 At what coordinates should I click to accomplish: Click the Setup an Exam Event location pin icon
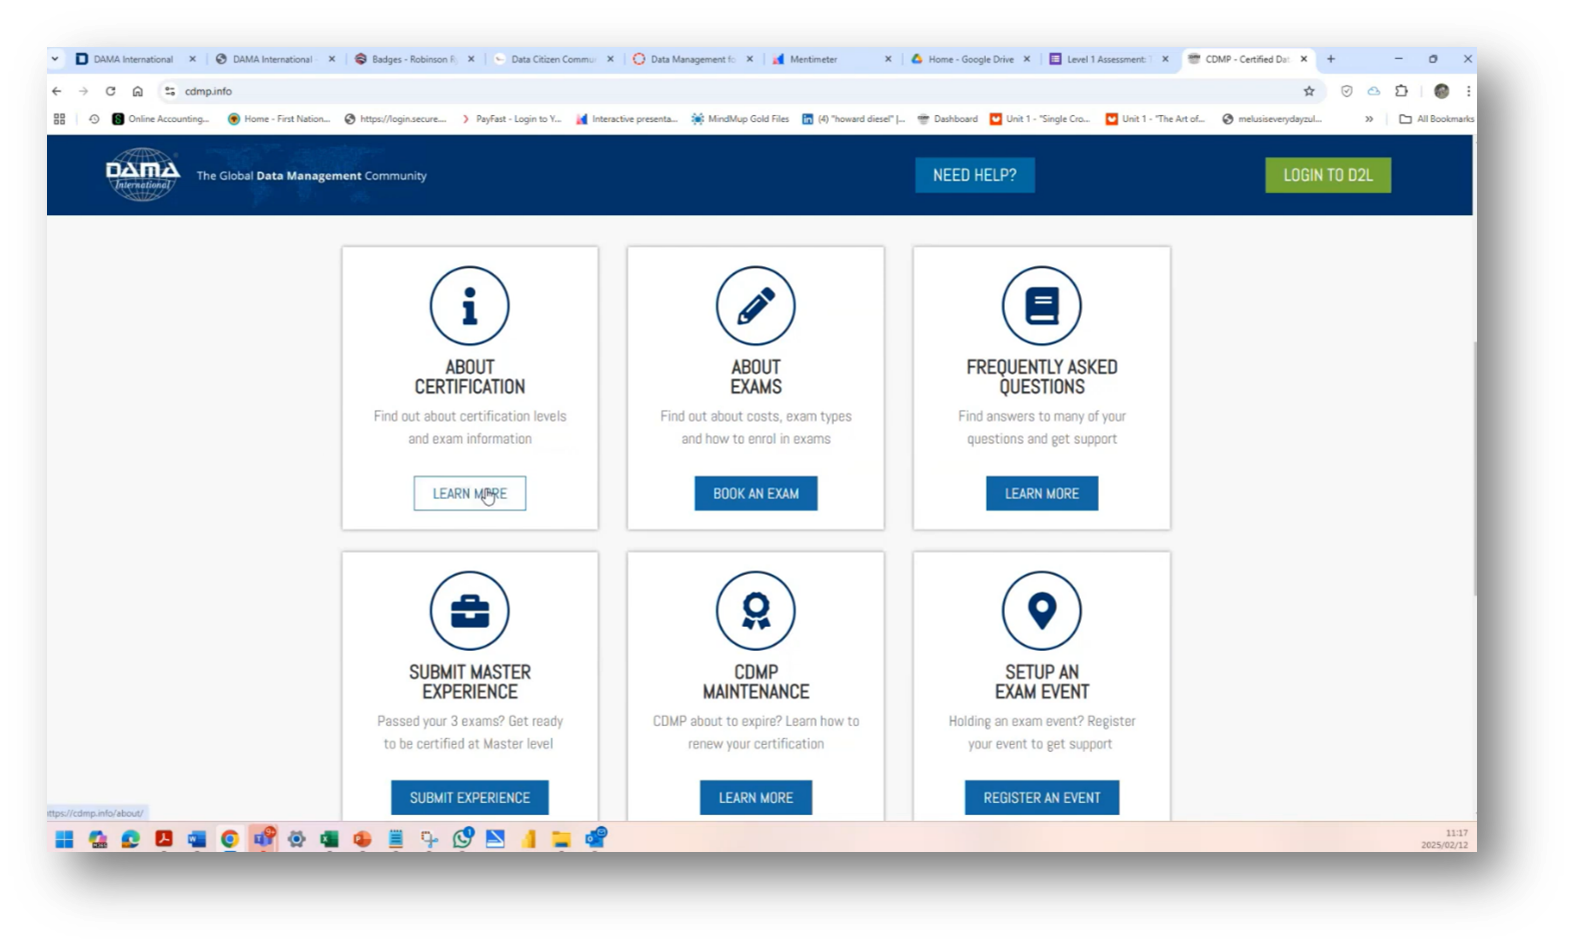(x=1041, y=610)
